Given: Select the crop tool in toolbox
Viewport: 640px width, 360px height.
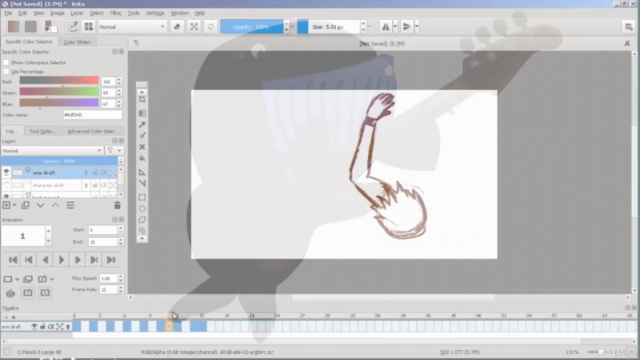Looking at the screenshot, I should pyautogui.click(x=142, y=100).
